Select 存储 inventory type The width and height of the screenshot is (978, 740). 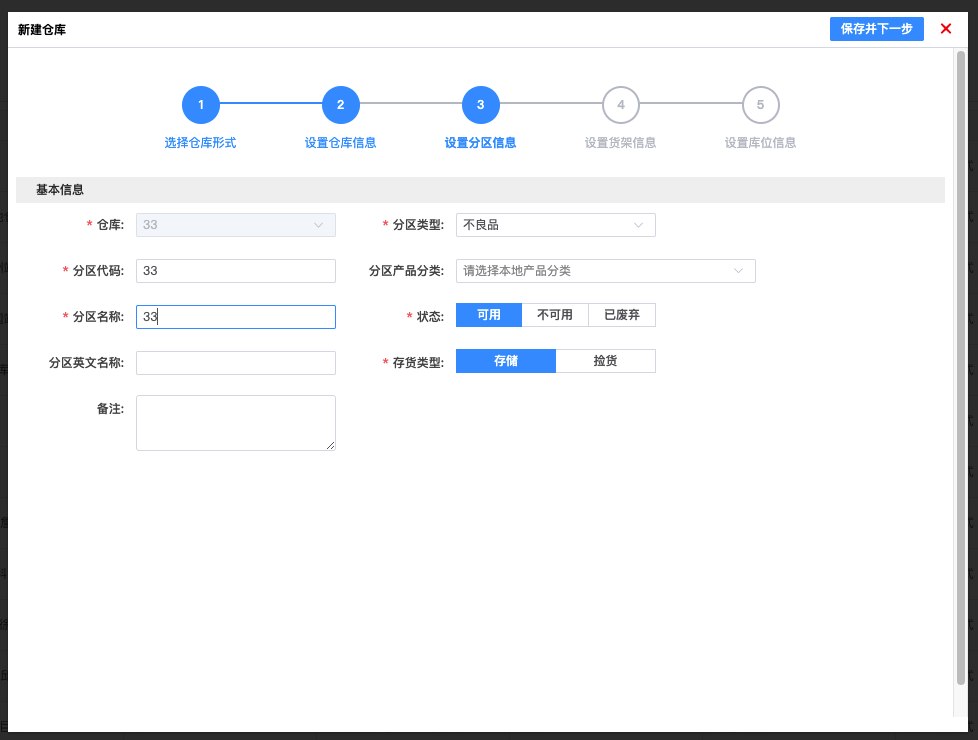click(x=506, y=361)
